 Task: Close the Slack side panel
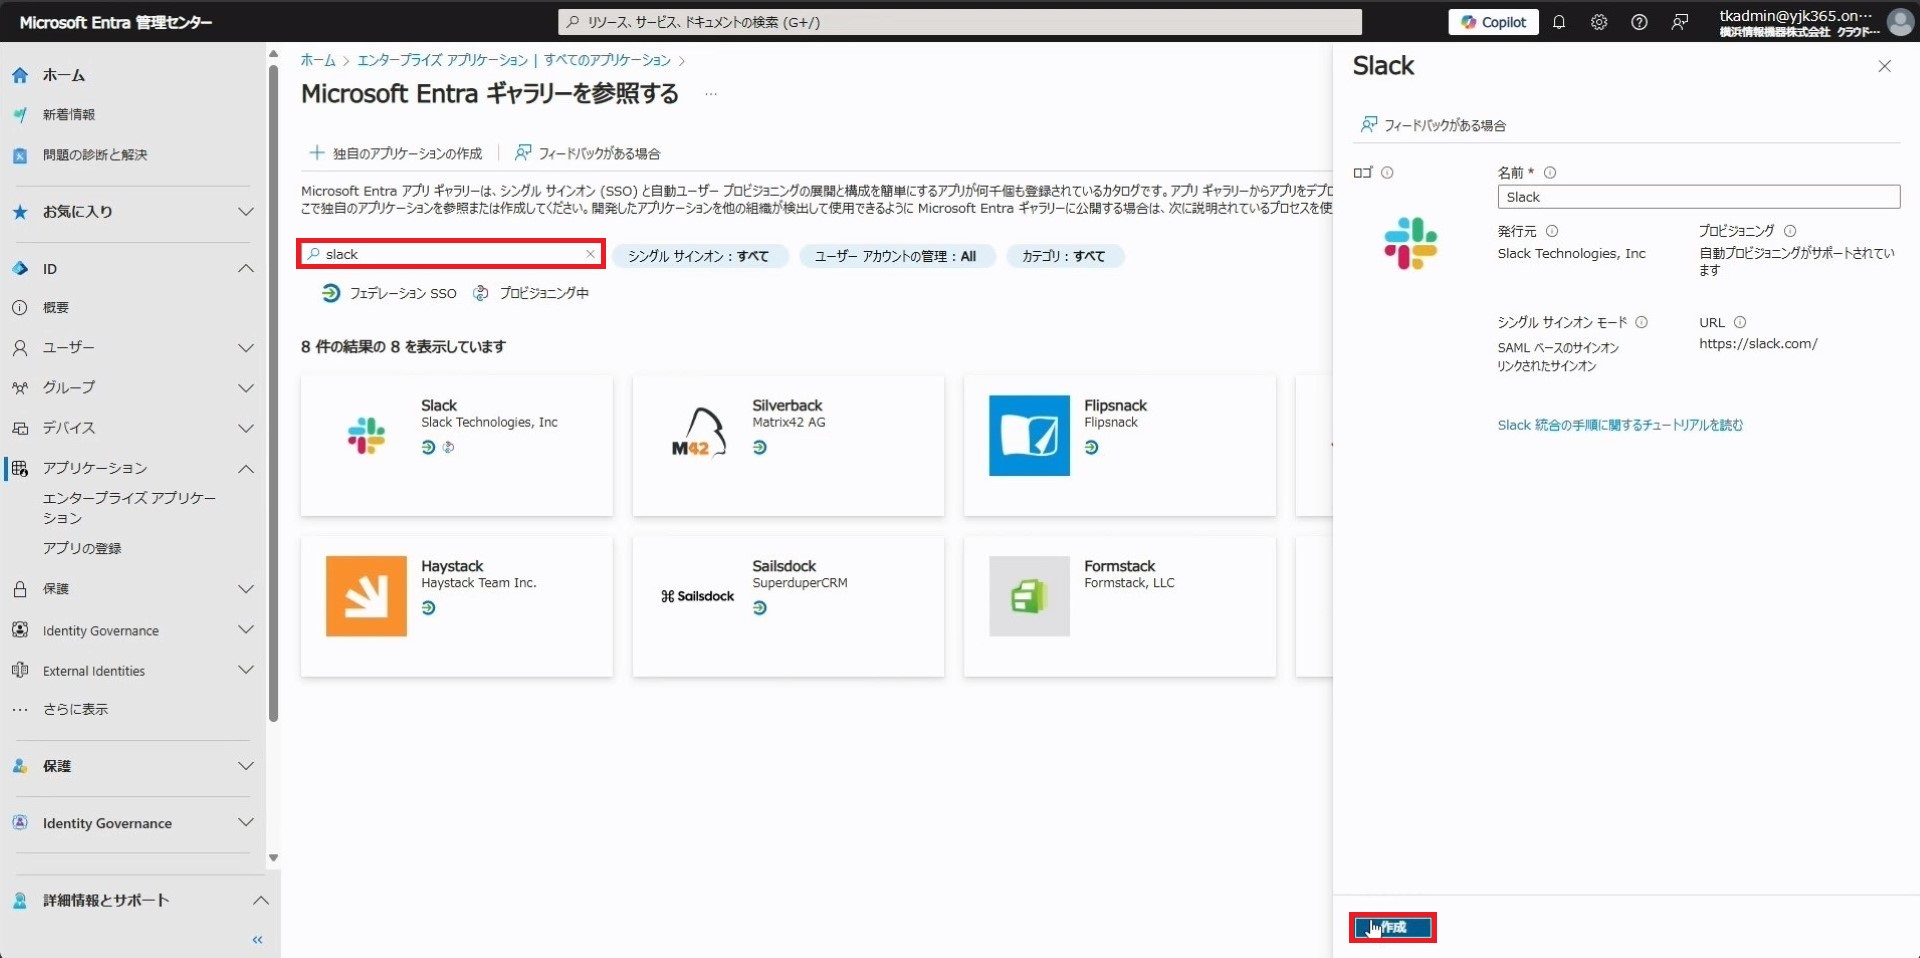(x=1885, y=66)
